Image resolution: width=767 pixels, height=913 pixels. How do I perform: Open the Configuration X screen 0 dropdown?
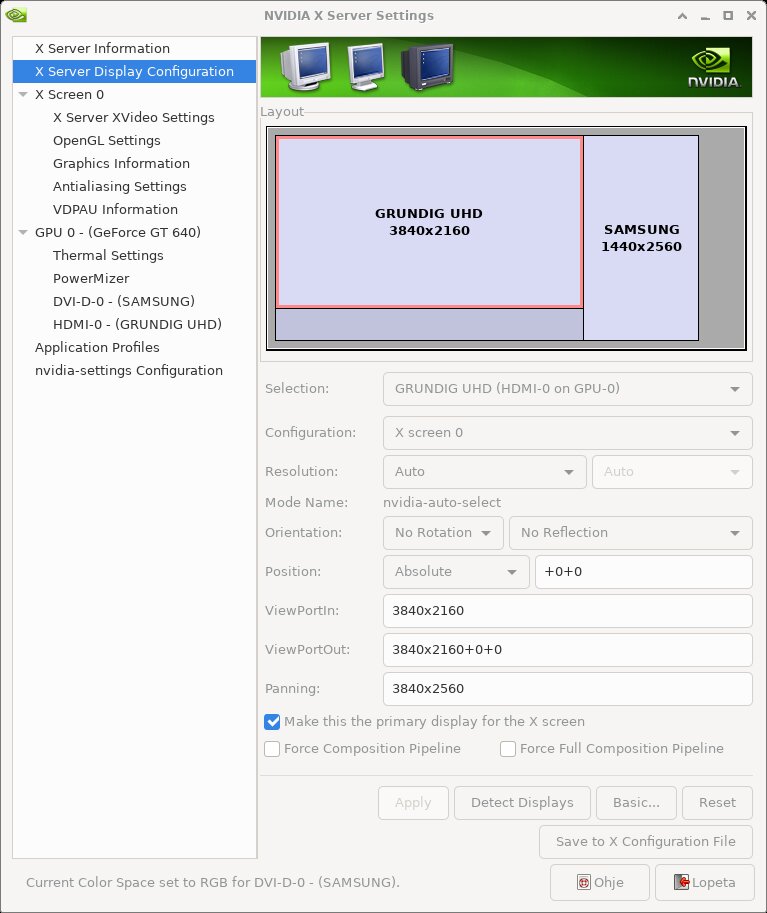567,433
